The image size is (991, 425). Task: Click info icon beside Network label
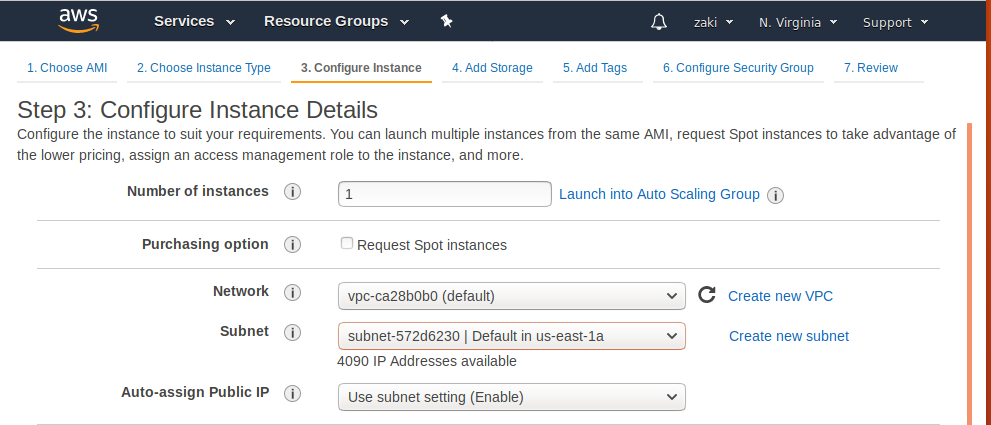click(293, 293)
